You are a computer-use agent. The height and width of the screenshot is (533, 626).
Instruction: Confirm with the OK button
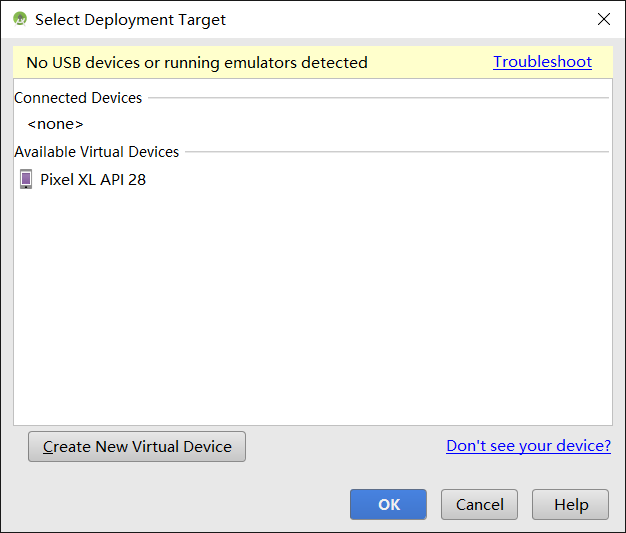388,505
